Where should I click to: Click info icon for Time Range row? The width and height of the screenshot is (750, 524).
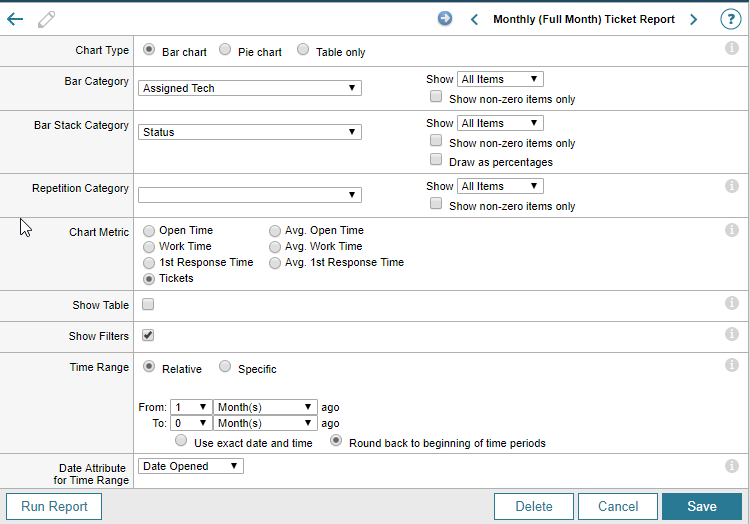pyautogui.click(x=731, y=365)
